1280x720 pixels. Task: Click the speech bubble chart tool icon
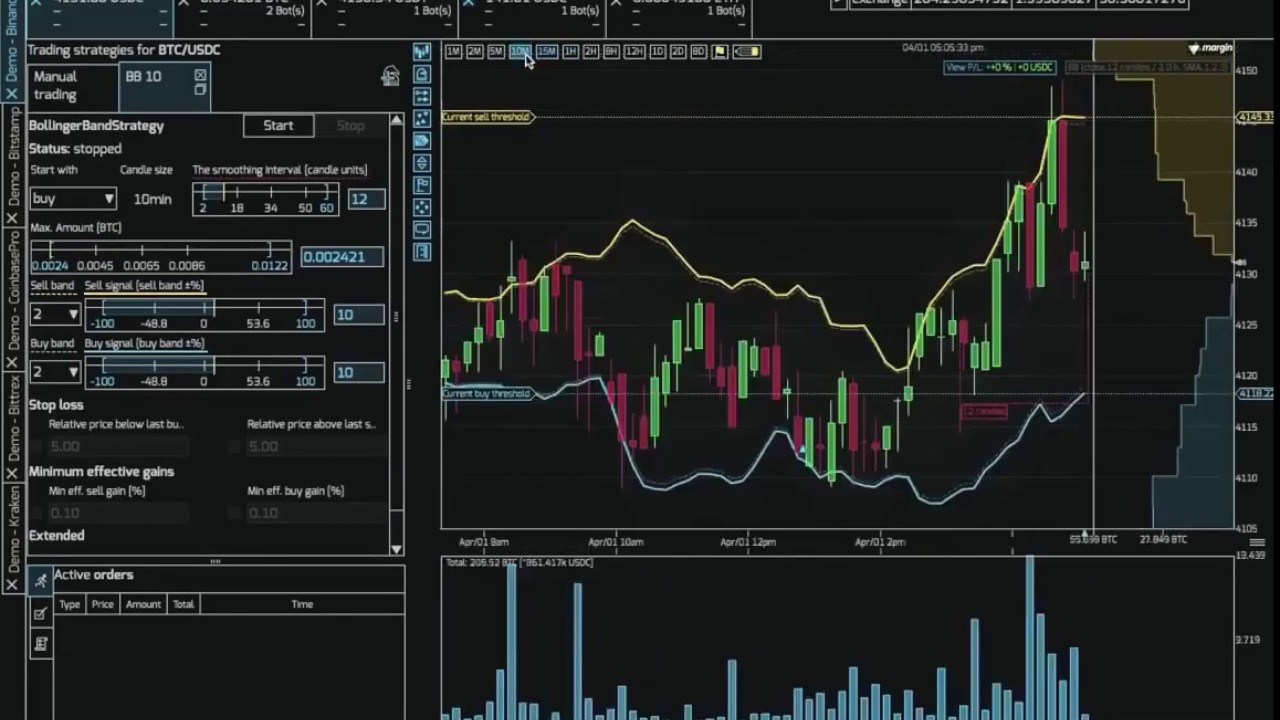(x=422, y=230)
